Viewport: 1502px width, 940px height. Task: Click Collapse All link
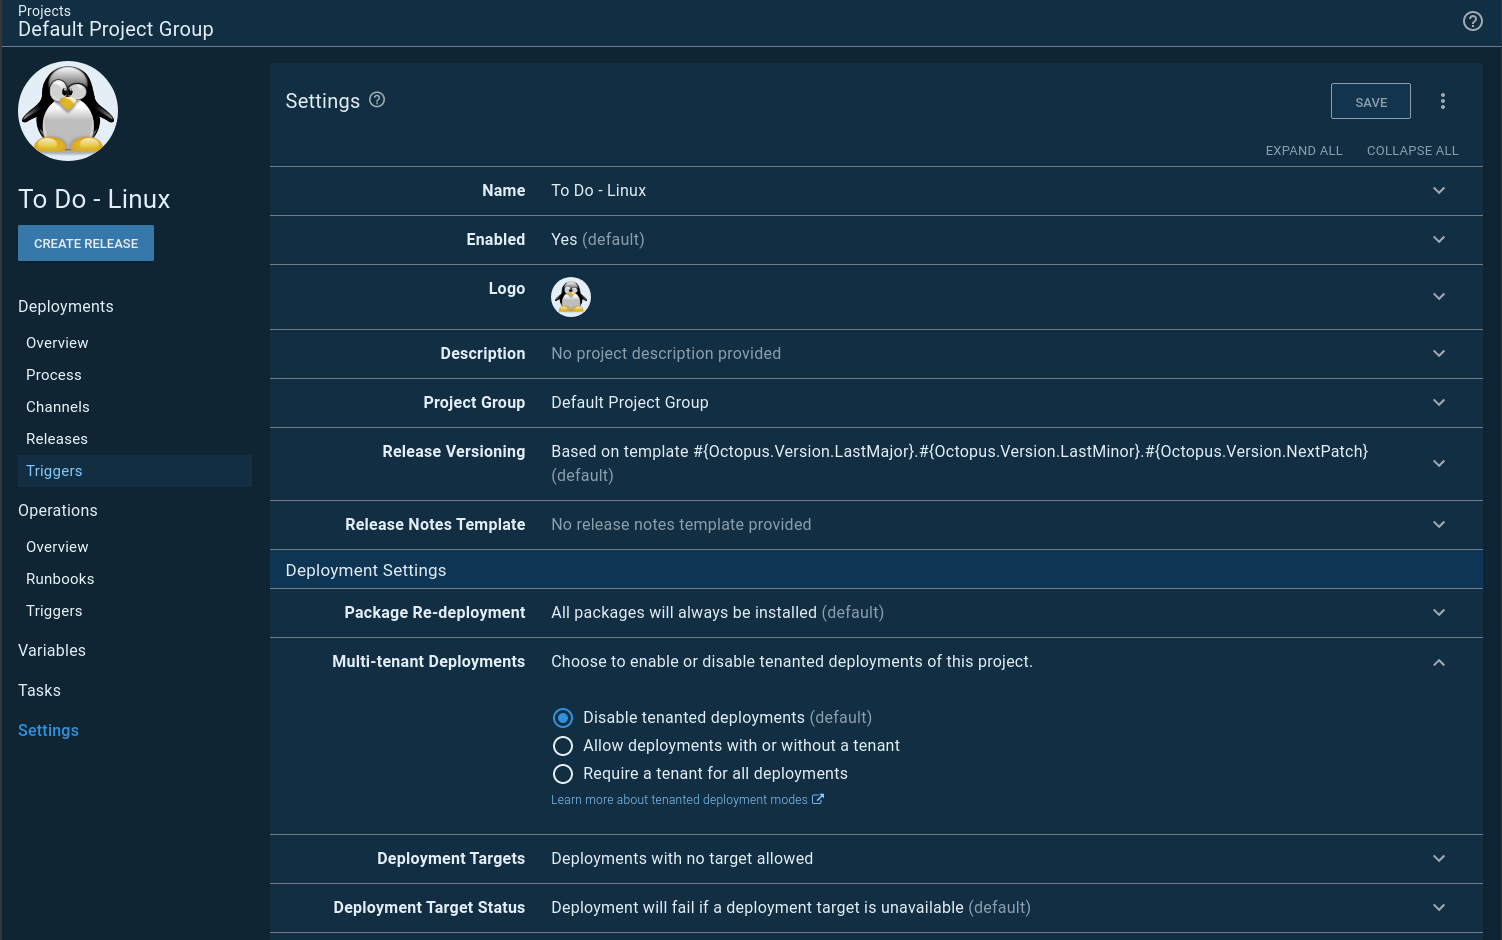[x=1412, y=151]
